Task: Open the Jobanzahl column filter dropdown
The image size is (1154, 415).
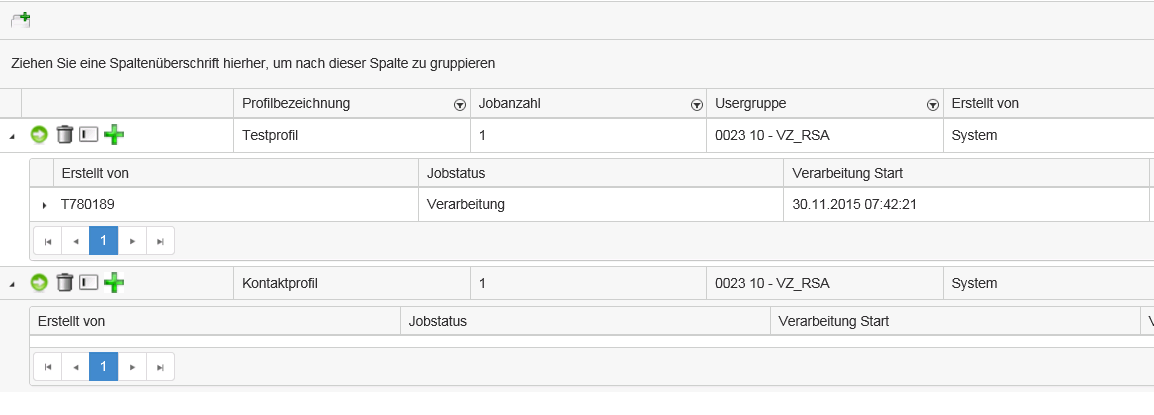Action: 696,104
